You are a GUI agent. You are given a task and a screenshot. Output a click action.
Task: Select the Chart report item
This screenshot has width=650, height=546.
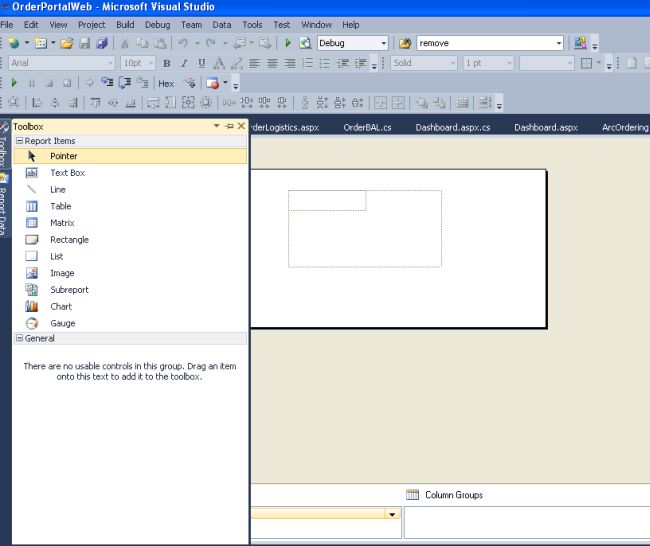click(130, 306)
